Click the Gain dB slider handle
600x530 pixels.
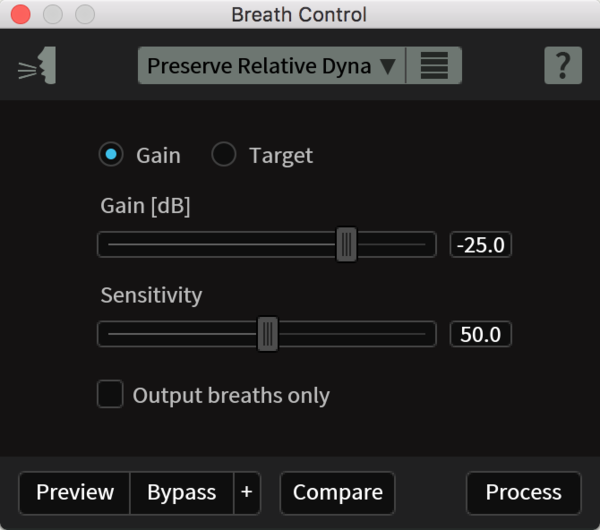click(x=346, y=244)
